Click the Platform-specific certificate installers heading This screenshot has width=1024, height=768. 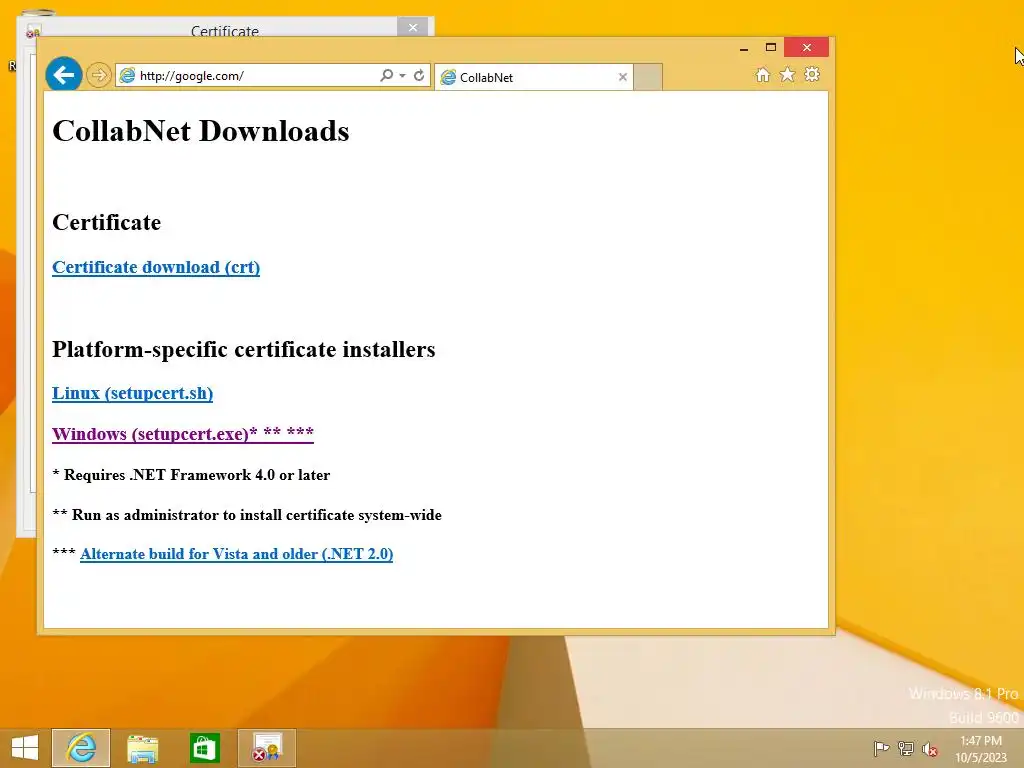tap(244, 349)
